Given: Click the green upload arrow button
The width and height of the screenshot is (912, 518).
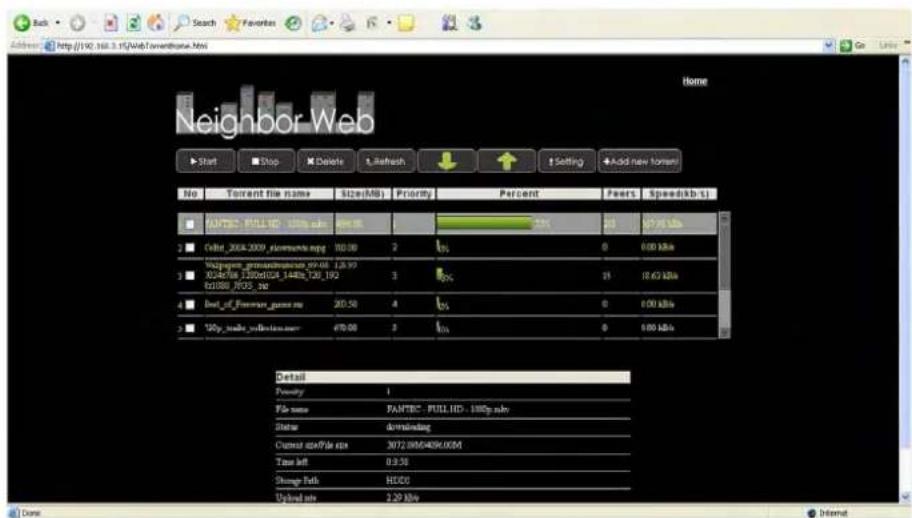Looking at the screenshot, I should [x=504, y=160].
